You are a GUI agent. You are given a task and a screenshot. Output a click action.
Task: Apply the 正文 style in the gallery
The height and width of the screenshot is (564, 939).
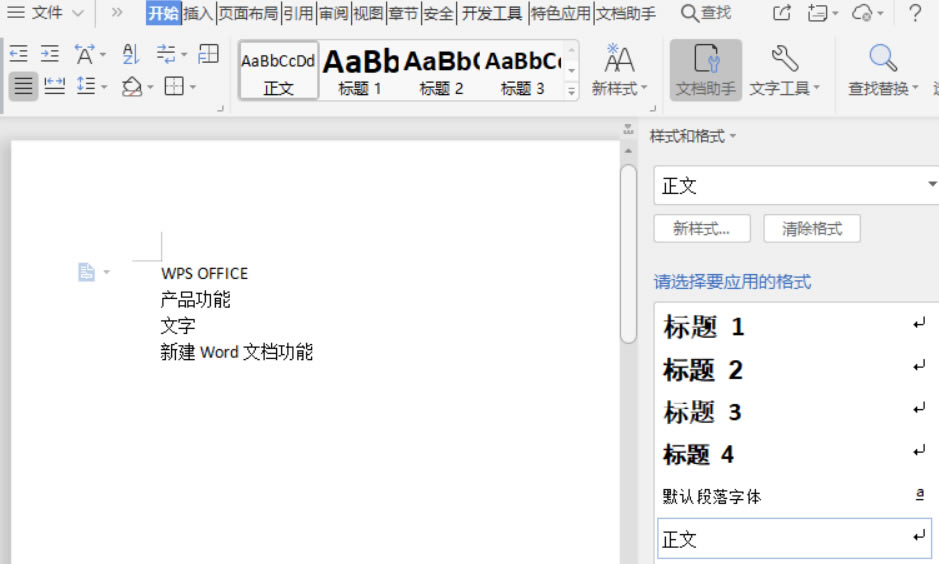[x=278, y=71]
